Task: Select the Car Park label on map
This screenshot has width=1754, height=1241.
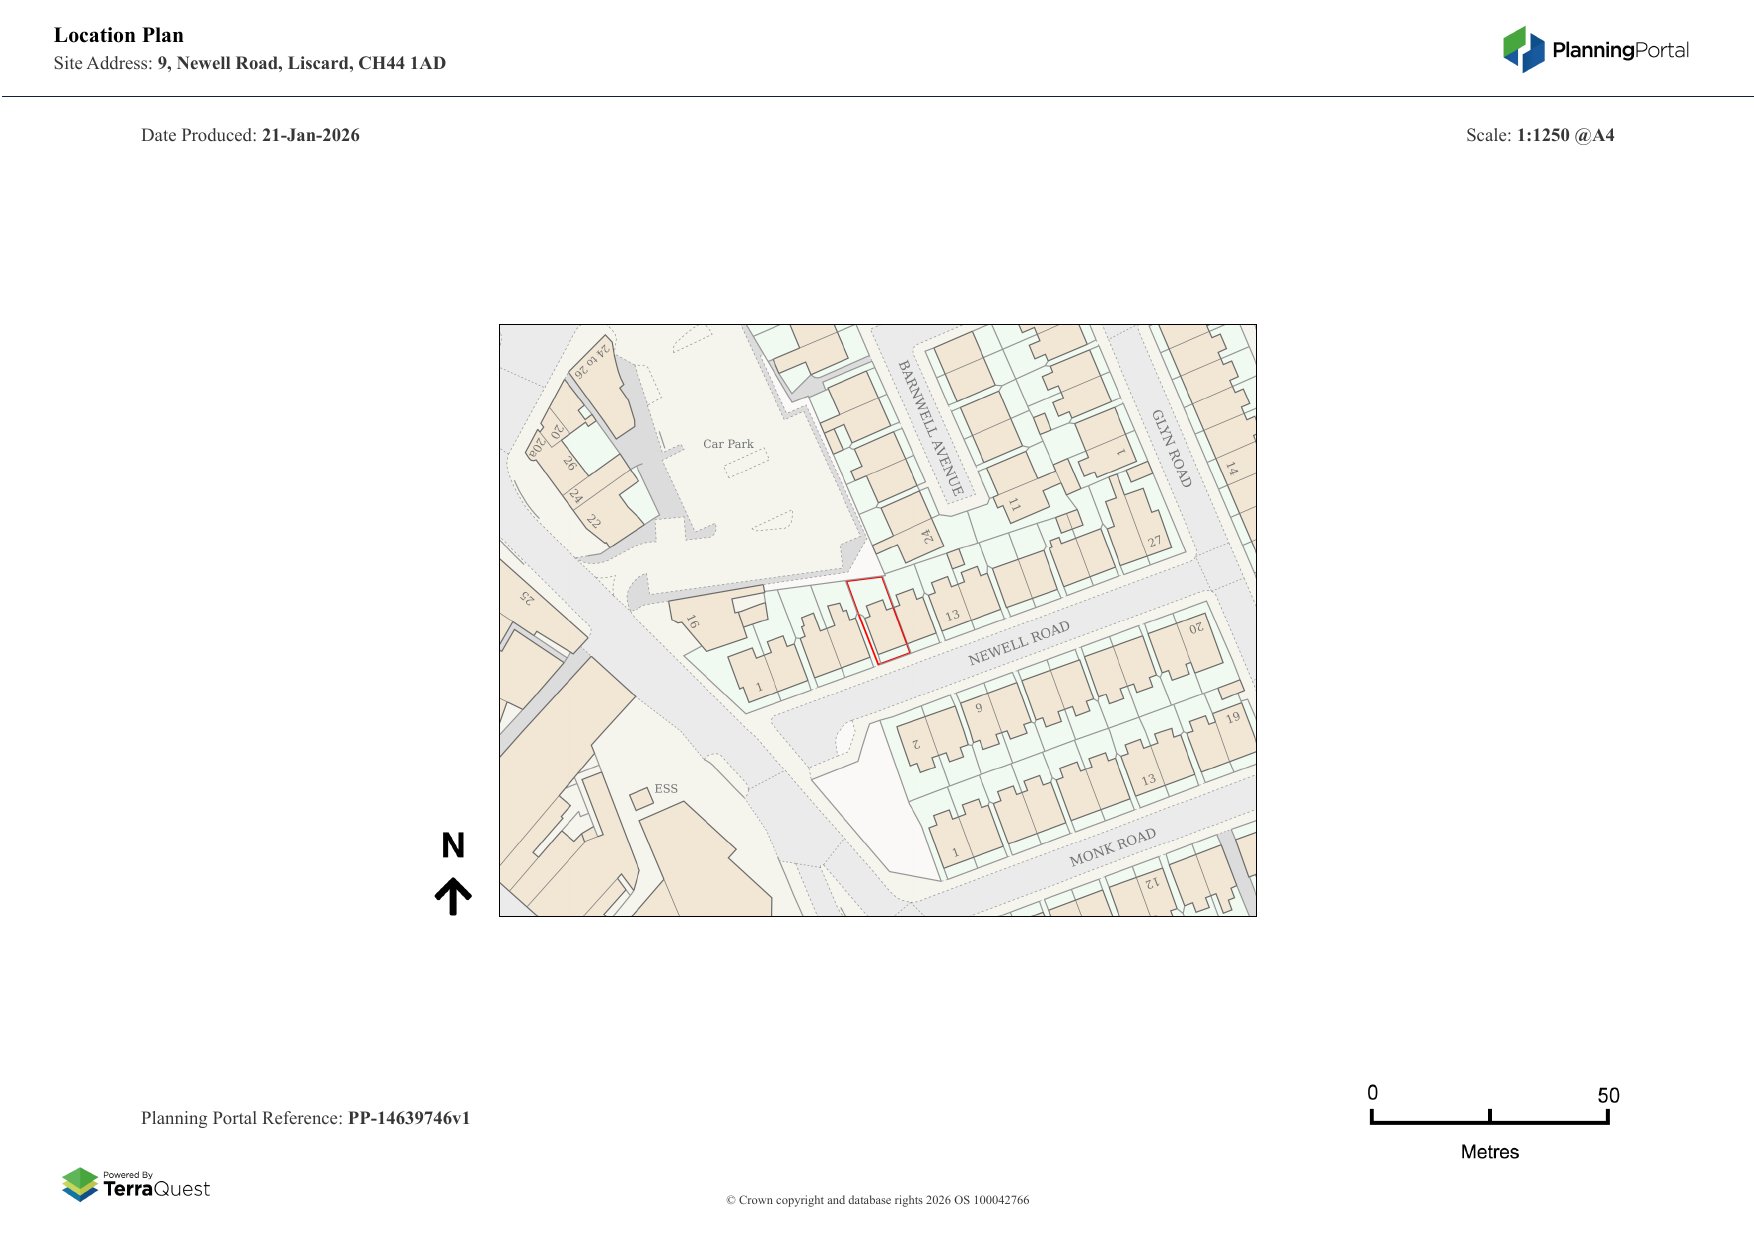Action: pyautogui.click(x=728, y=444)
